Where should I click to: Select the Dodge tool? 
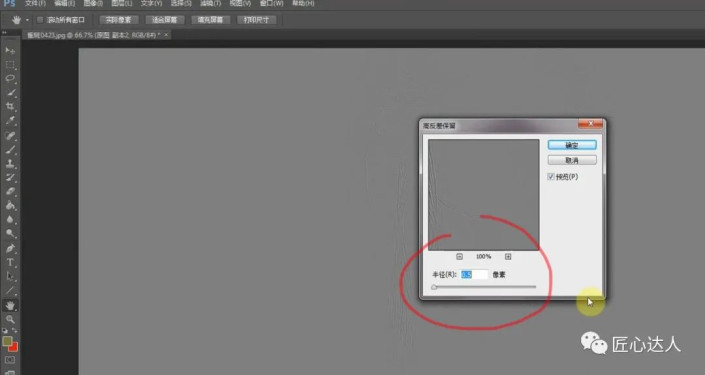[10, 233]
